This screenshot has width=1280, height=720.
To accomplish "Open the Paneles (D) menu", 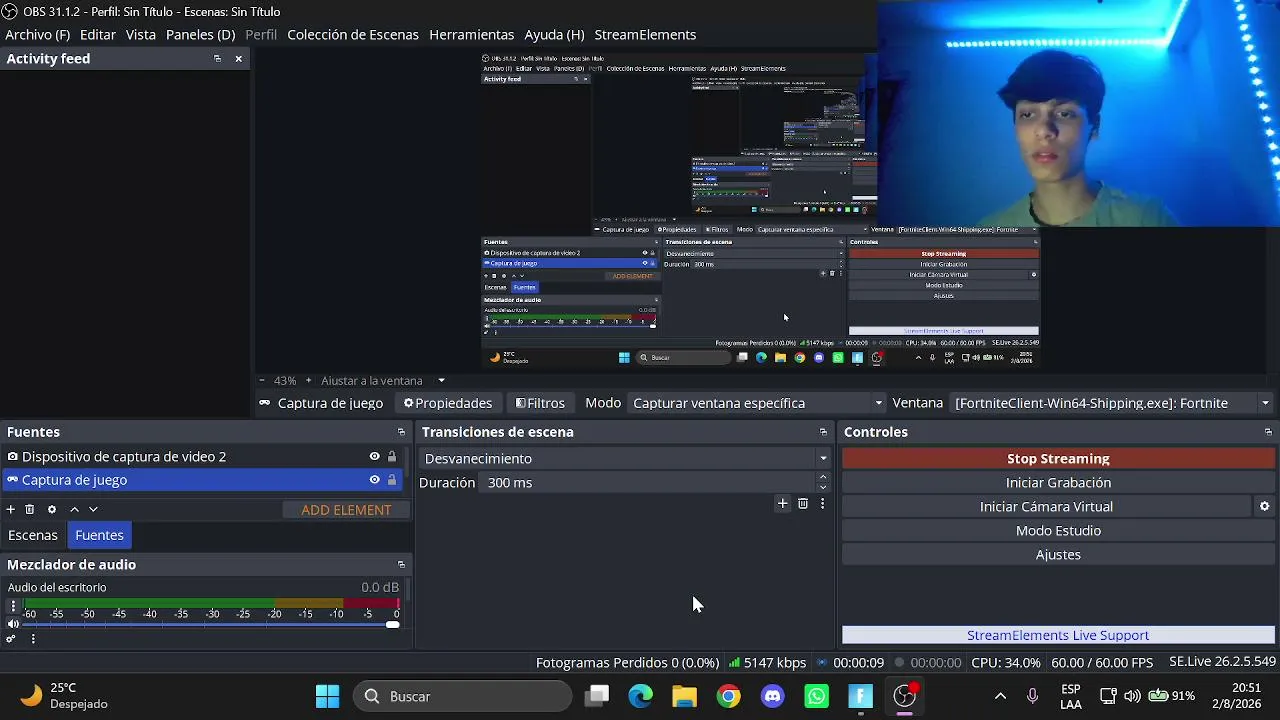I will tap(201, 35).
